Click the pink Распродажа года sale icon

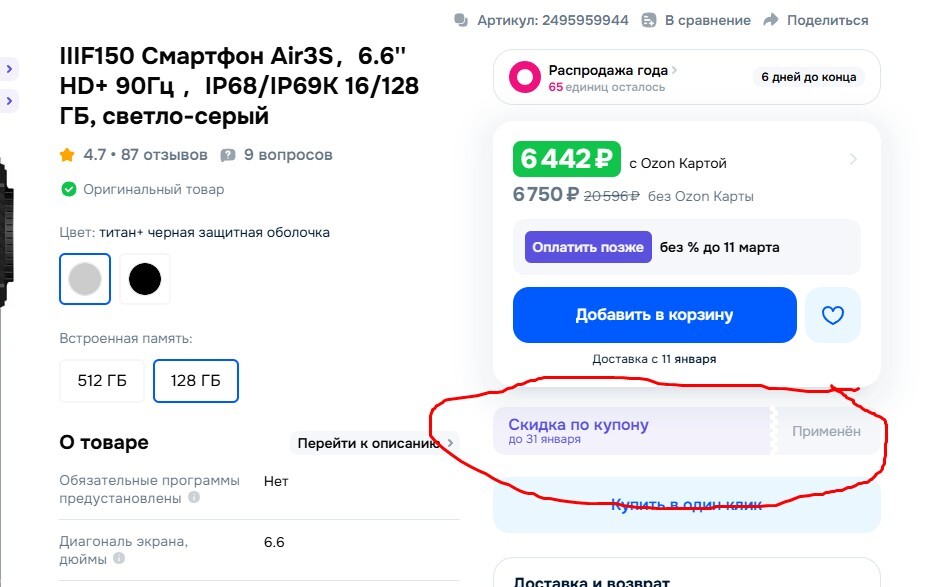[x=525, y=77]
